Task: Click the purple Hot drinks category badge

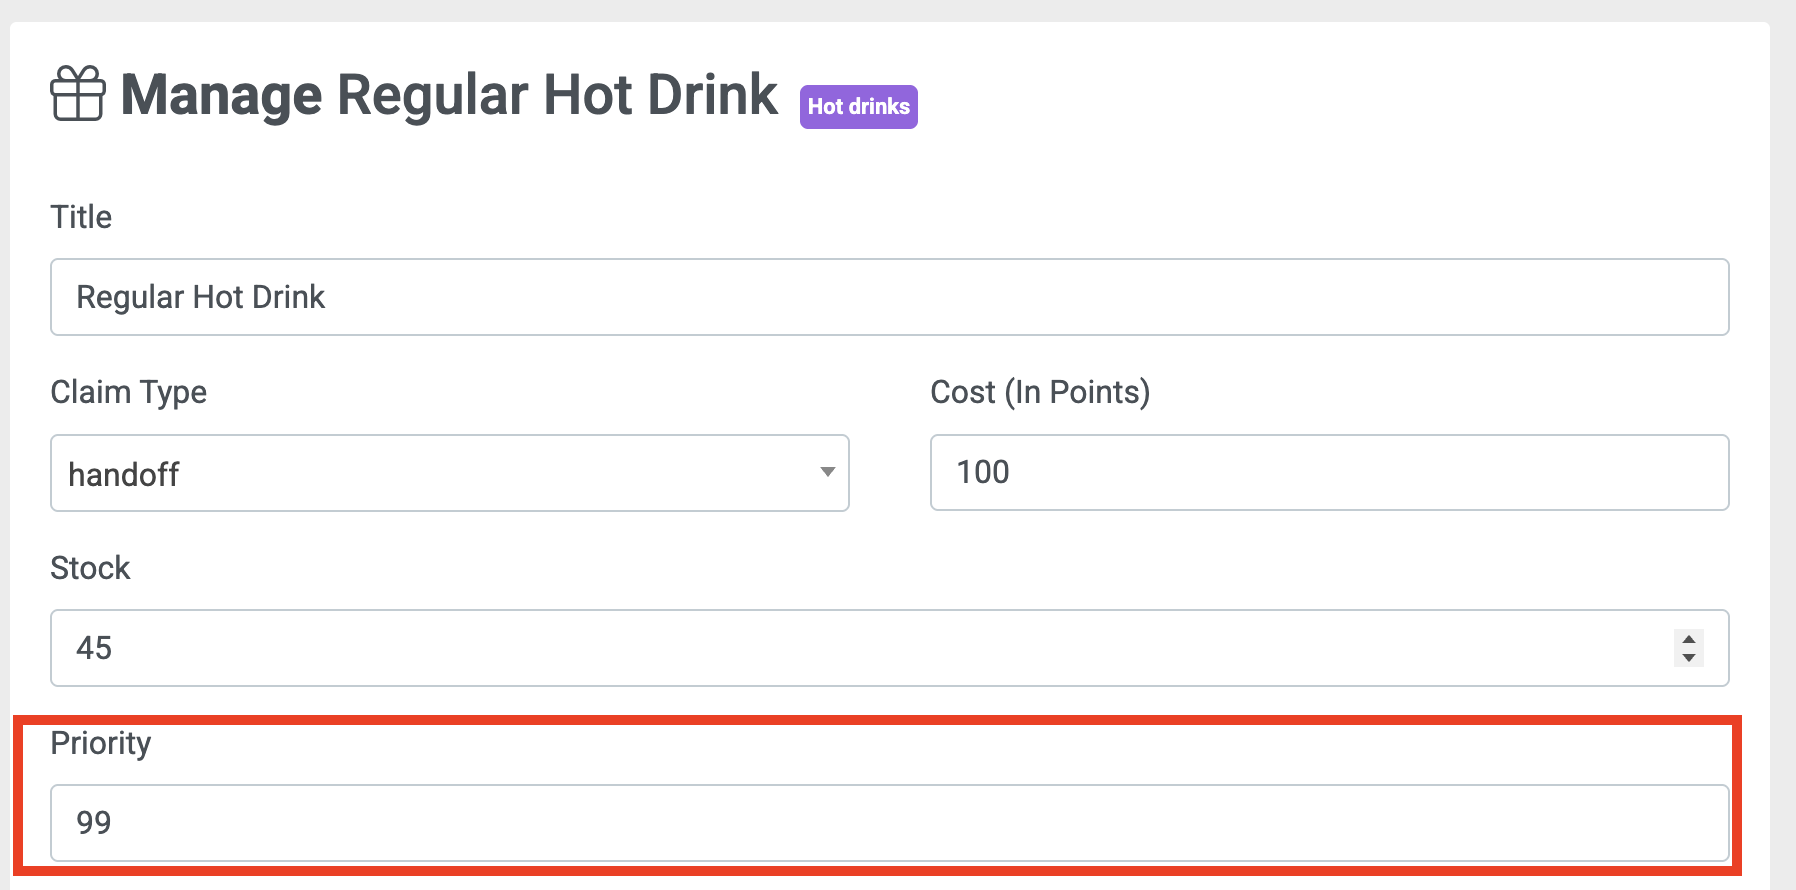Action: tap(858, 107)
